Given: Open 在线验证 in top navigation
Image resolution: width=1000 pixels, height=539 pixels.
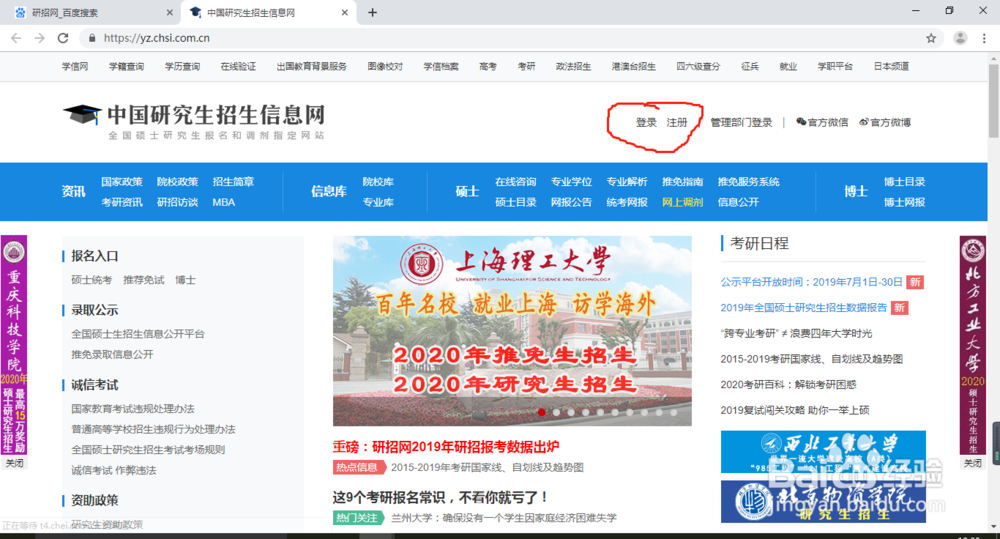Looking at the screenshot, I should click(x=239, y=66).
